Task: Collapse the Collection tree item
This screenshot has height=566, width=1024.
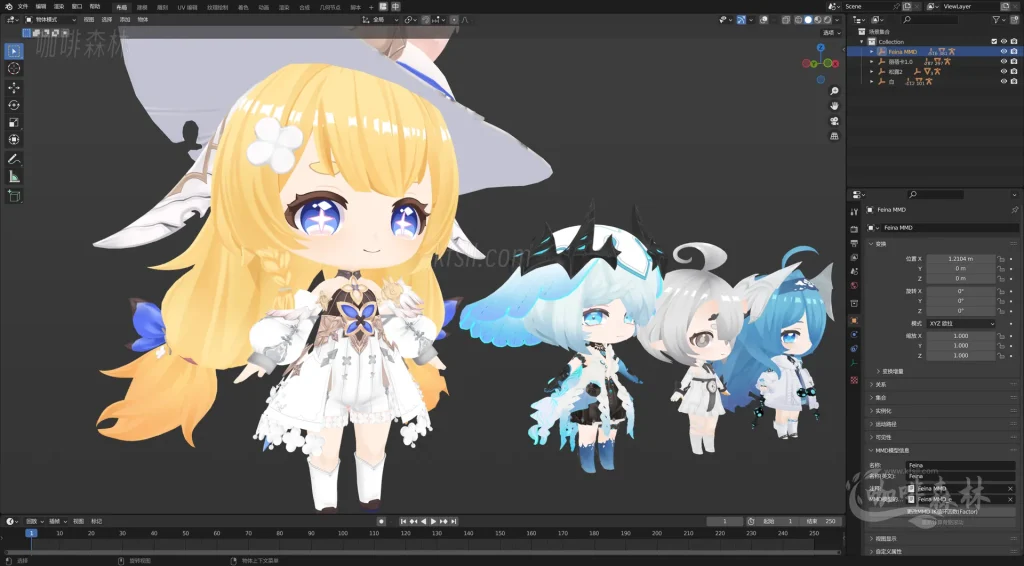Action: (x=862, y=42)
